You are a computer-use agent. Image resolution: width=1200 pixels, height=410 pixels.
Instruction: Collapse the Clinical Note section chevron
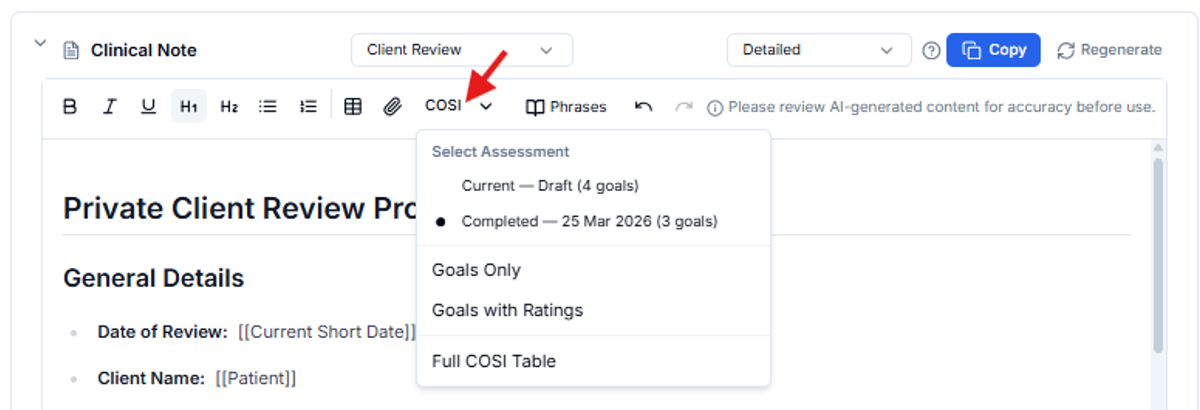click(x=40, y=43)
